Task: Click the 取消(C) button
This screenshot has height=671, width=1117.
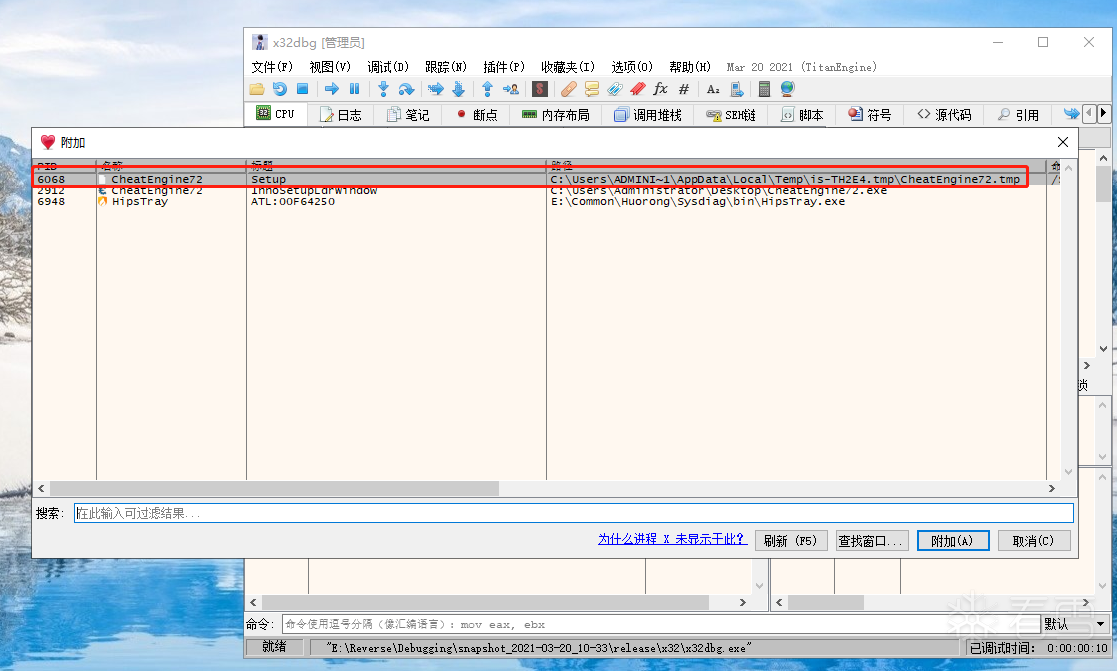Action: (x=1034, y=541)
